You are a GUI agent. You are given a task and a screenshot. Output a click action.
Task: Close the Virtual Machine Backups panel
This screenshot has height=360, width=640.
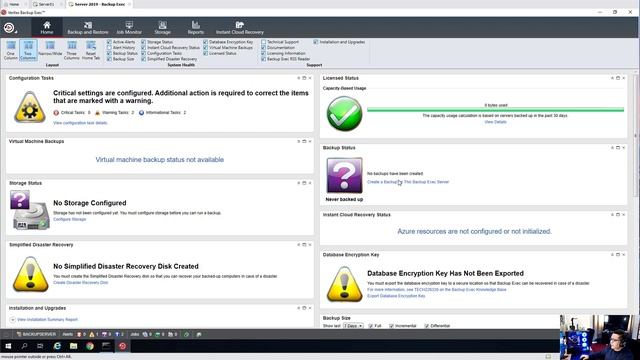310,141
